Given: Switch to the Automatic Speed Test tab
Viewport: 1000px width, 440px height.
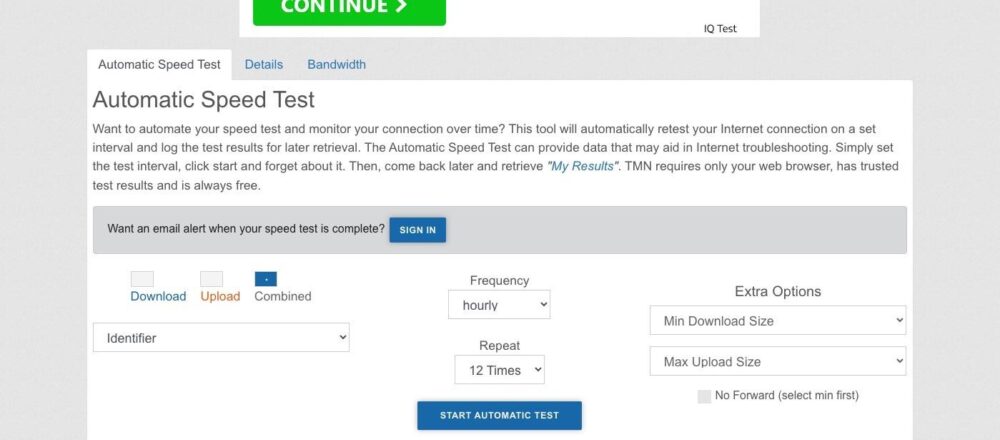Looking at the screenshot, I should pyautogui.click(x=159, y=65).
